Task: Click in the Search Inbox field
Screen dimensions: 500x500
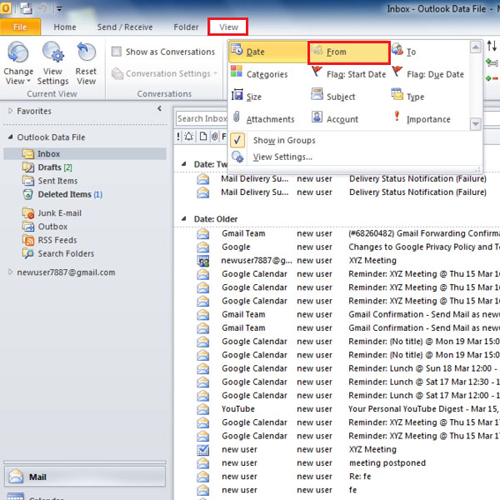Action: [x=202, y=119]
